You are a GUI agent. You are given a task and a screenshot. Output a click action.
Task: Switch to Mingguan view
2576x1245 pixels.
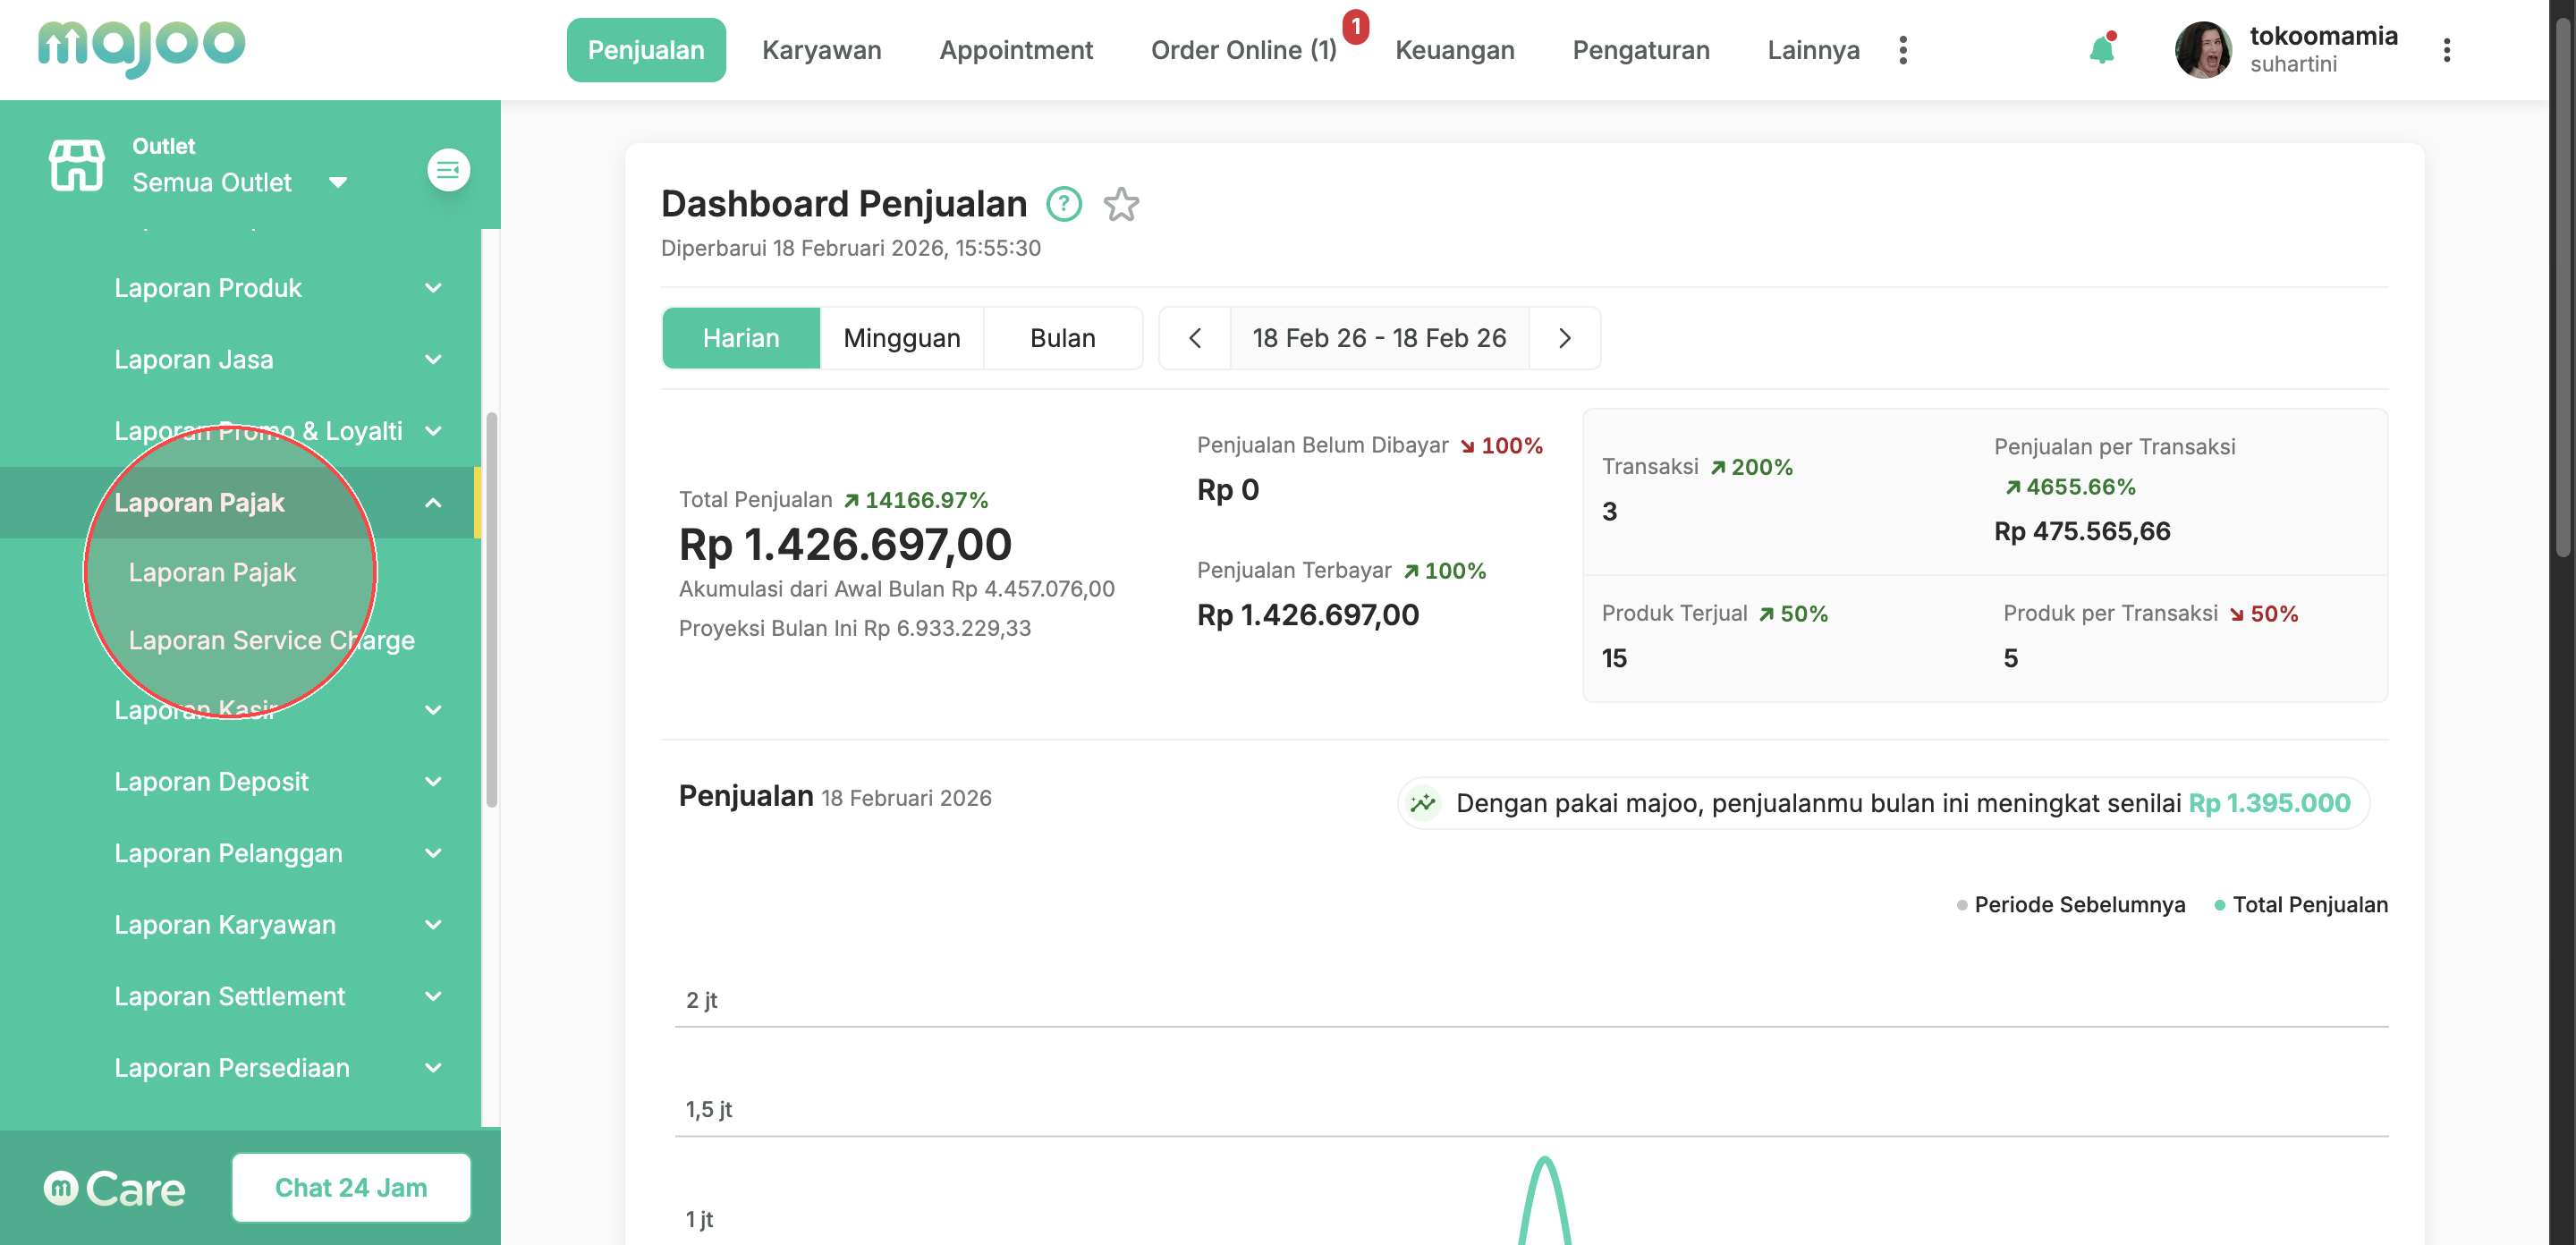coord(901,338)
